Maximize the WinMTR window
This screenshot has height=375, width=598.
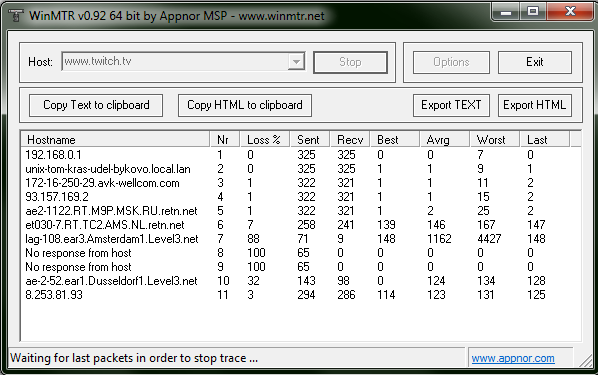click(x=533, y=12)
